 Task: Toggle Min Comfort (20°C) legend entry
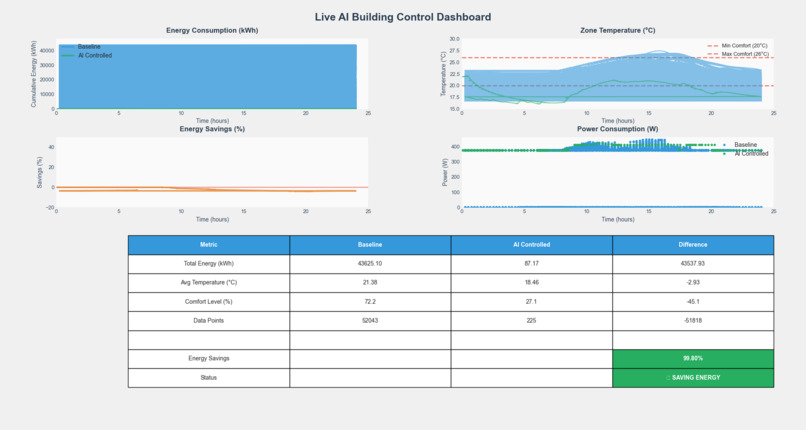click(738, 46)
